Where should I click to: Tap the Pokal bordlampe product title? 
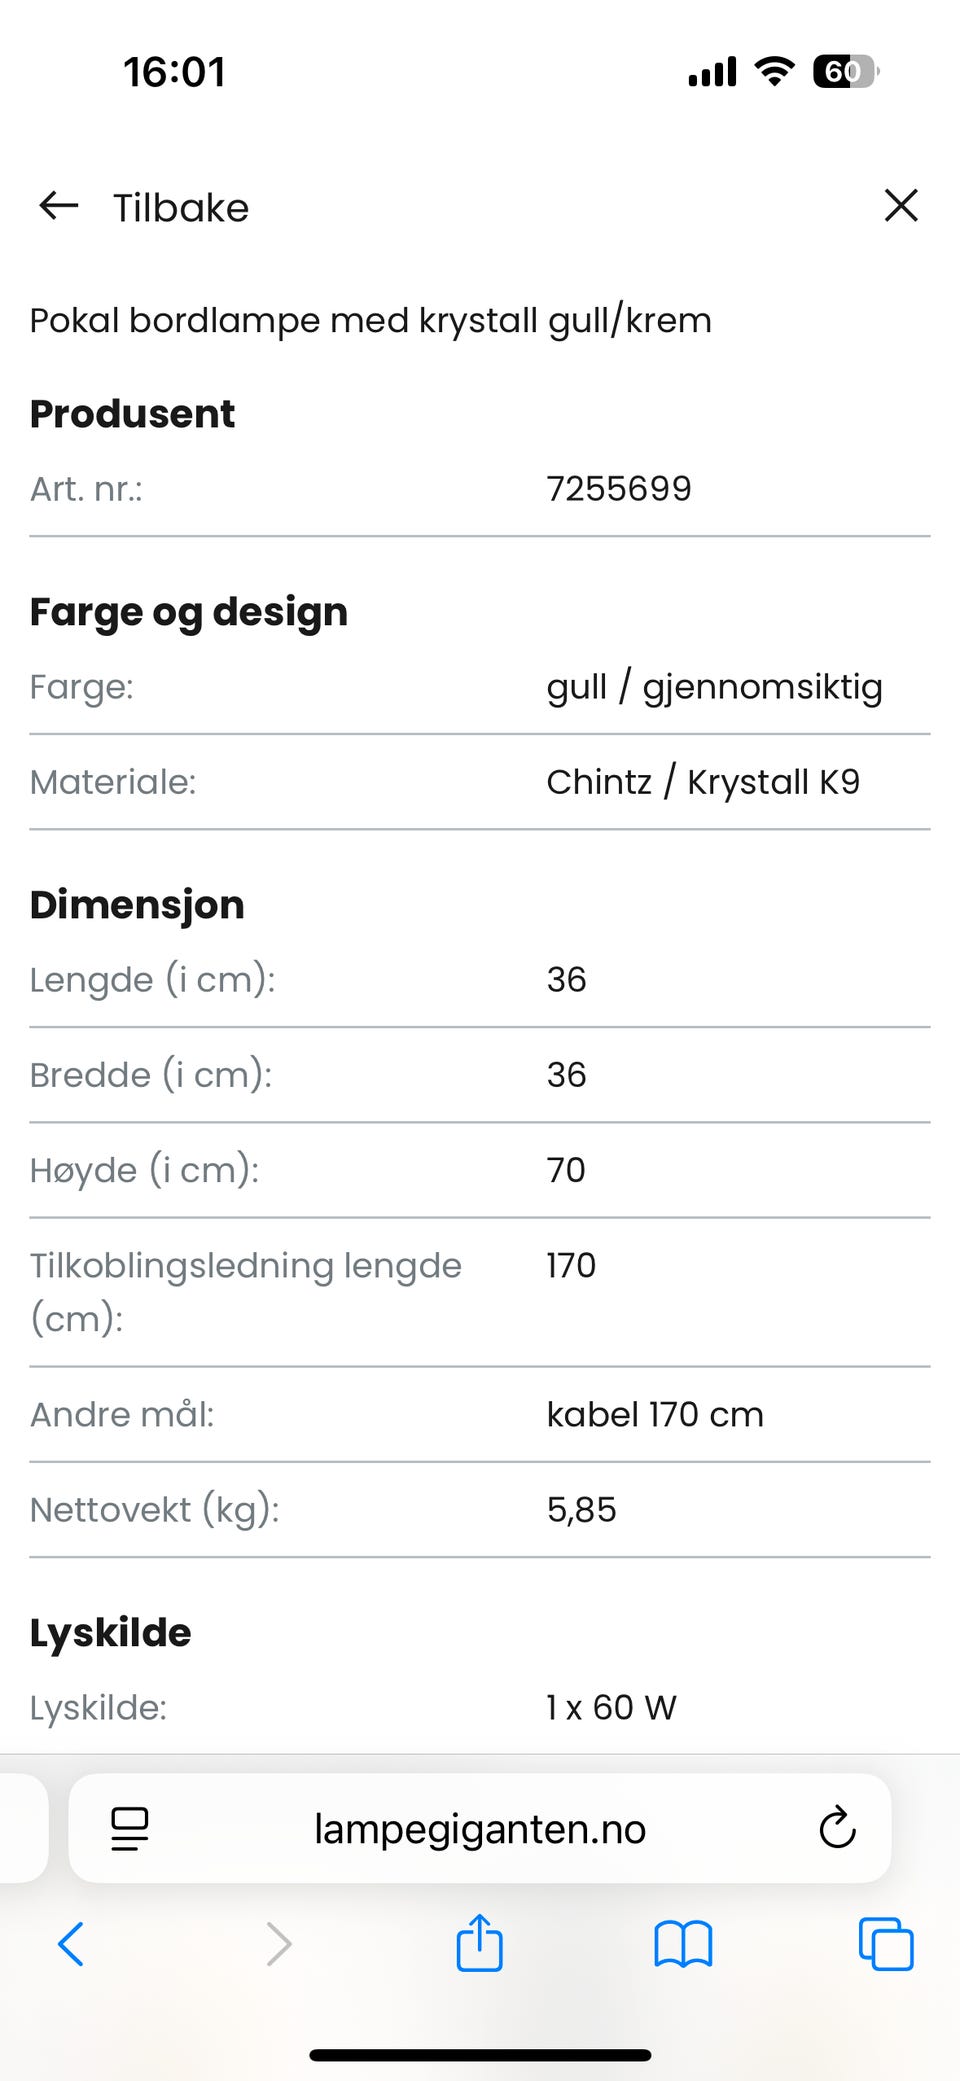(370, 321)
